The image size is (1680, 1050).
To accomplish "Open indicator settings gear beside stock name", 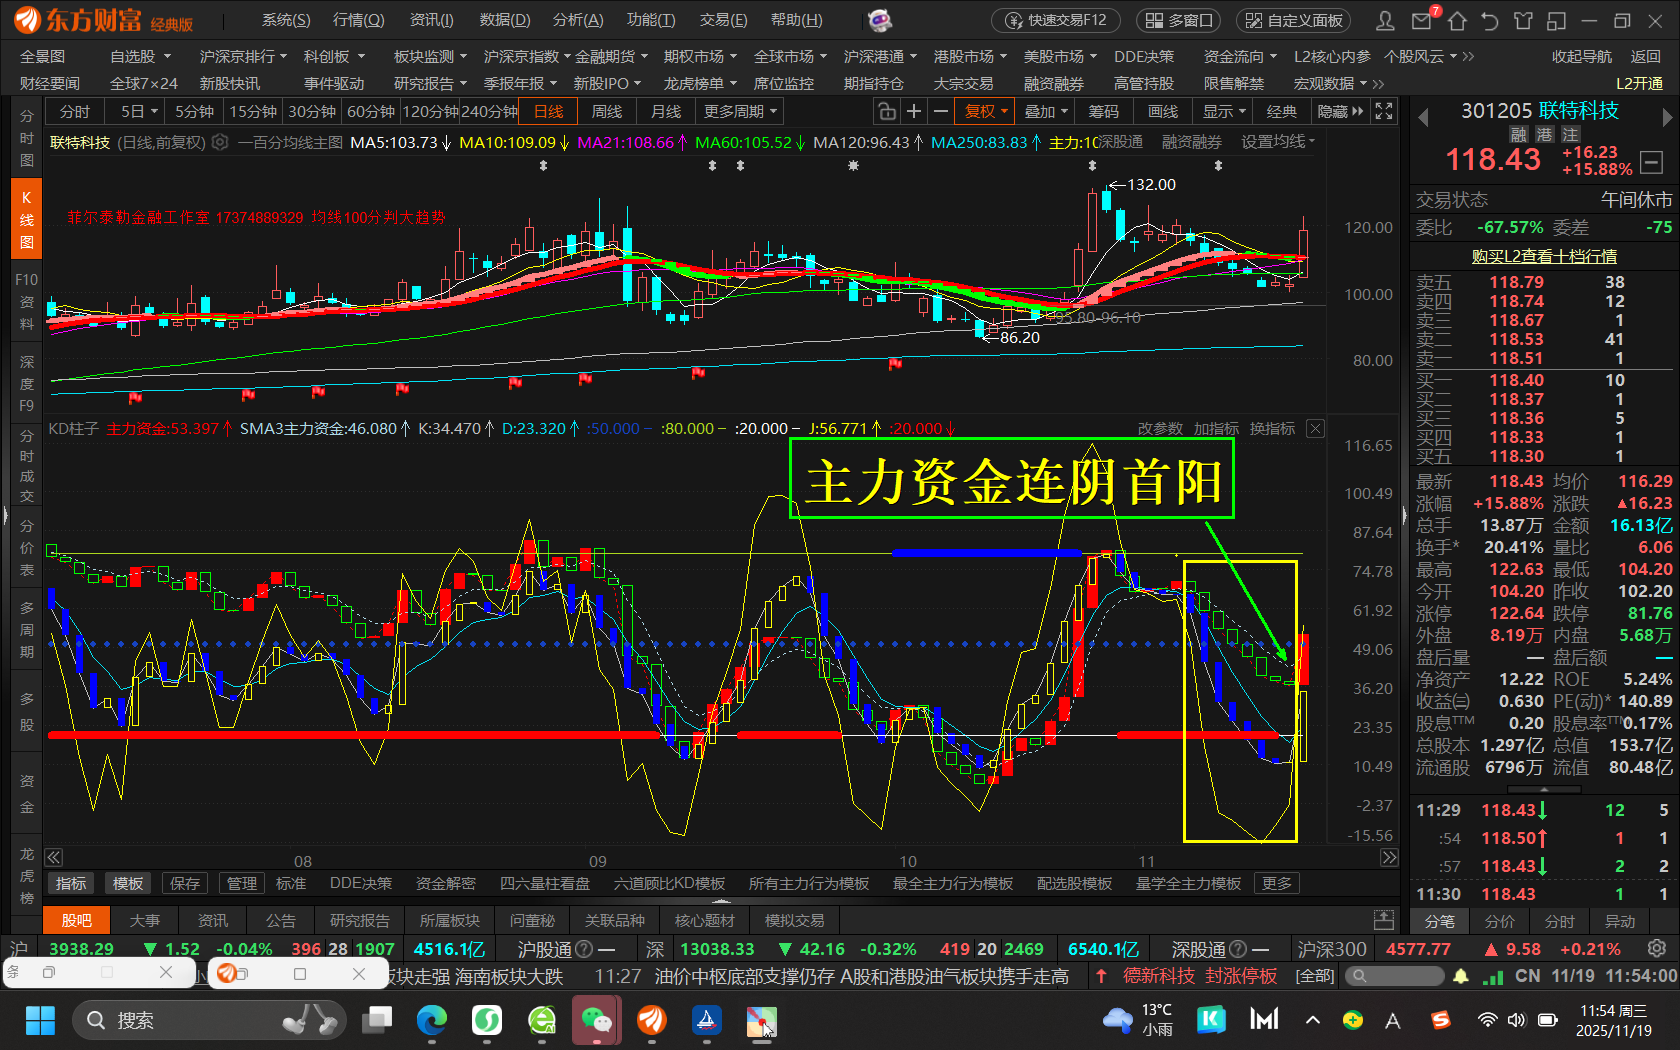I will [220, 142].
